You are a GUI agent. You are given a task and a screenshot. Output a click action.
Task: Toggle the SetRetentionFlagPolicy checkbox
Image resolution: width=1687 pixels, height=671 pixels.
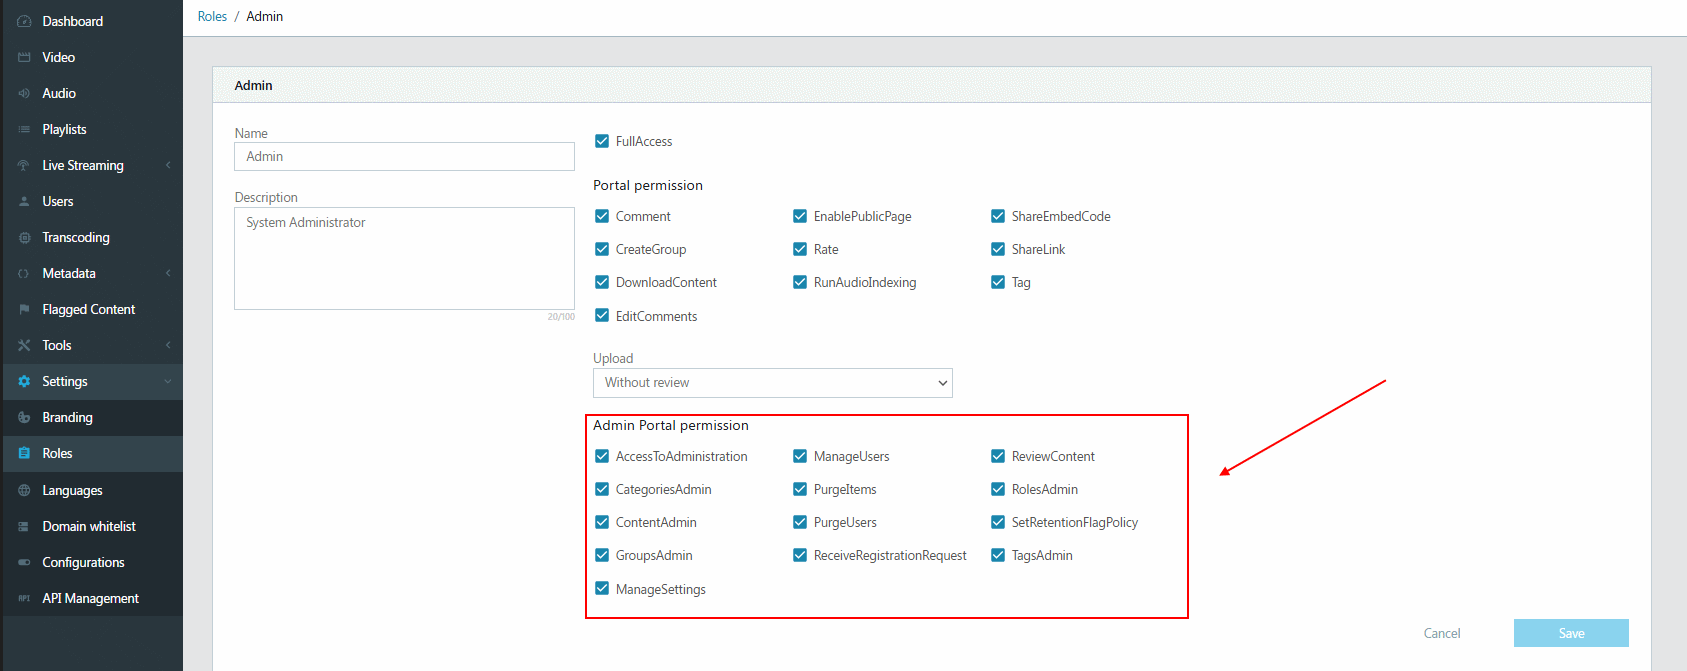pyautogui.click(x=998, y=522)
